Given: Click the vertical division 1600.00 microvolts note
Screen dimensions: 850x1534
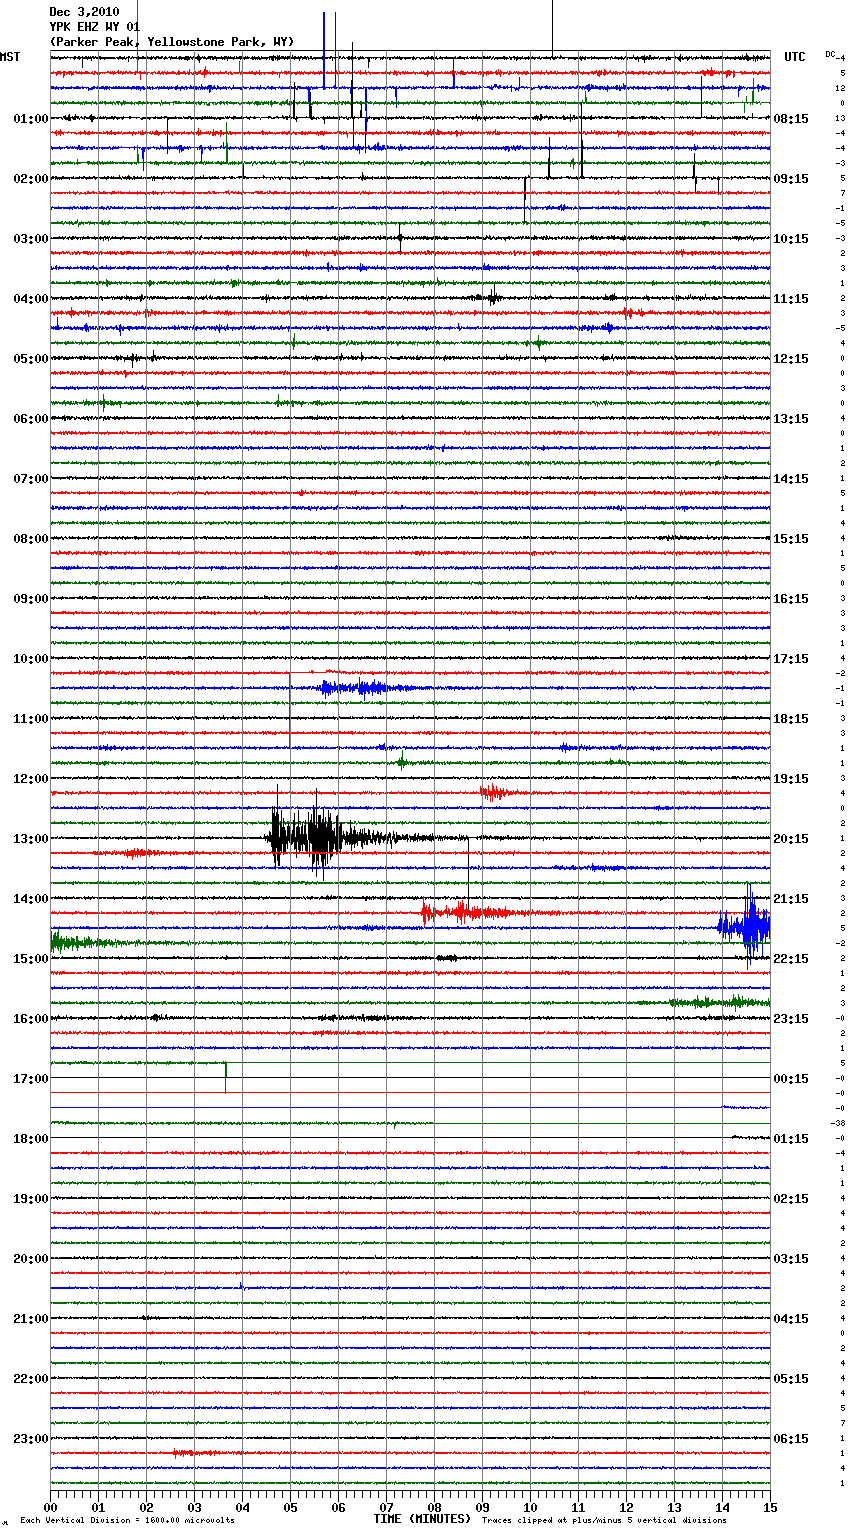Looking at the screenshot, I should [x=127, y=1520].
